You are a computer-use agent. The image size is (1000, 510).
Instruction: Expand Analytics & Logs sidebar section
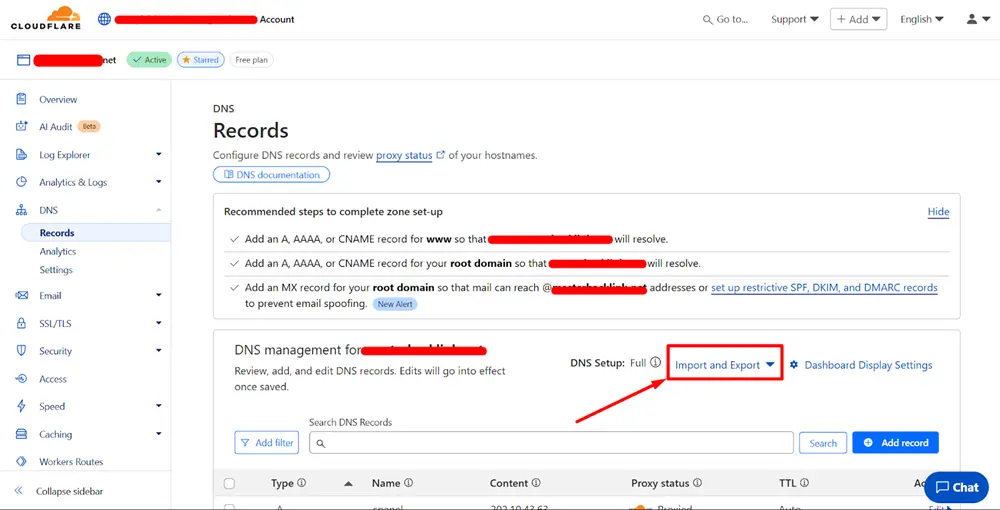[158, 182]
